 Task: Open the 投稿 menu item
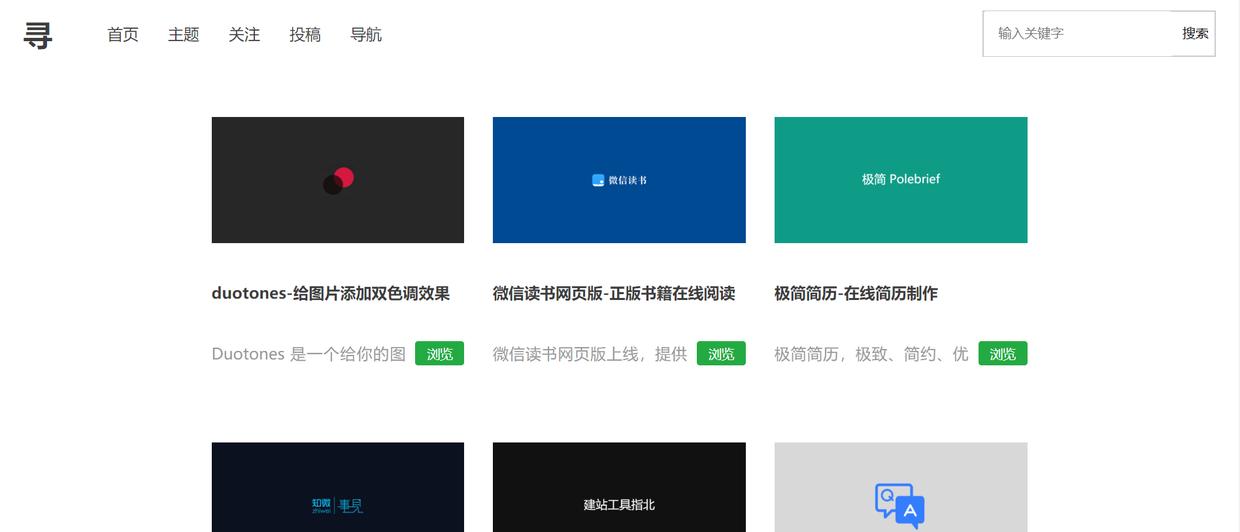[305, 35]
